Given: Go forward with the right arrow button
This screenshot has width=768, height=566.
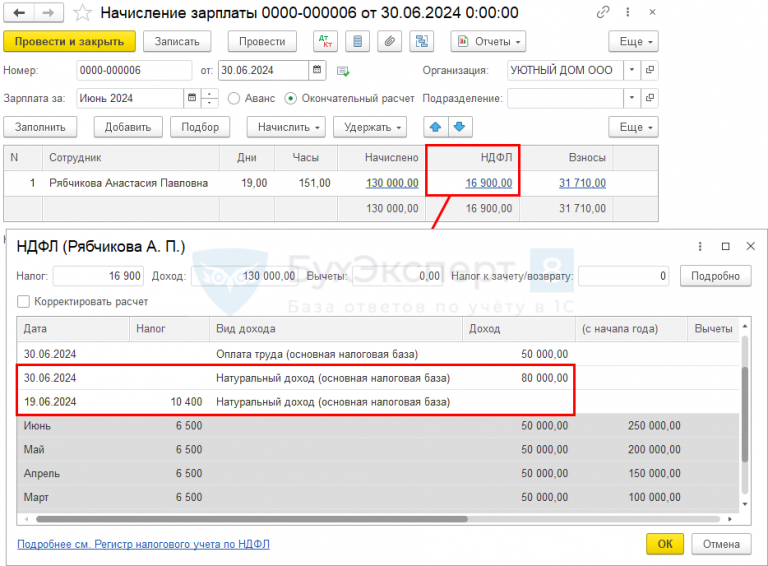Looking at the screenshot, I should pyautogui.click(x=48, y=13).
